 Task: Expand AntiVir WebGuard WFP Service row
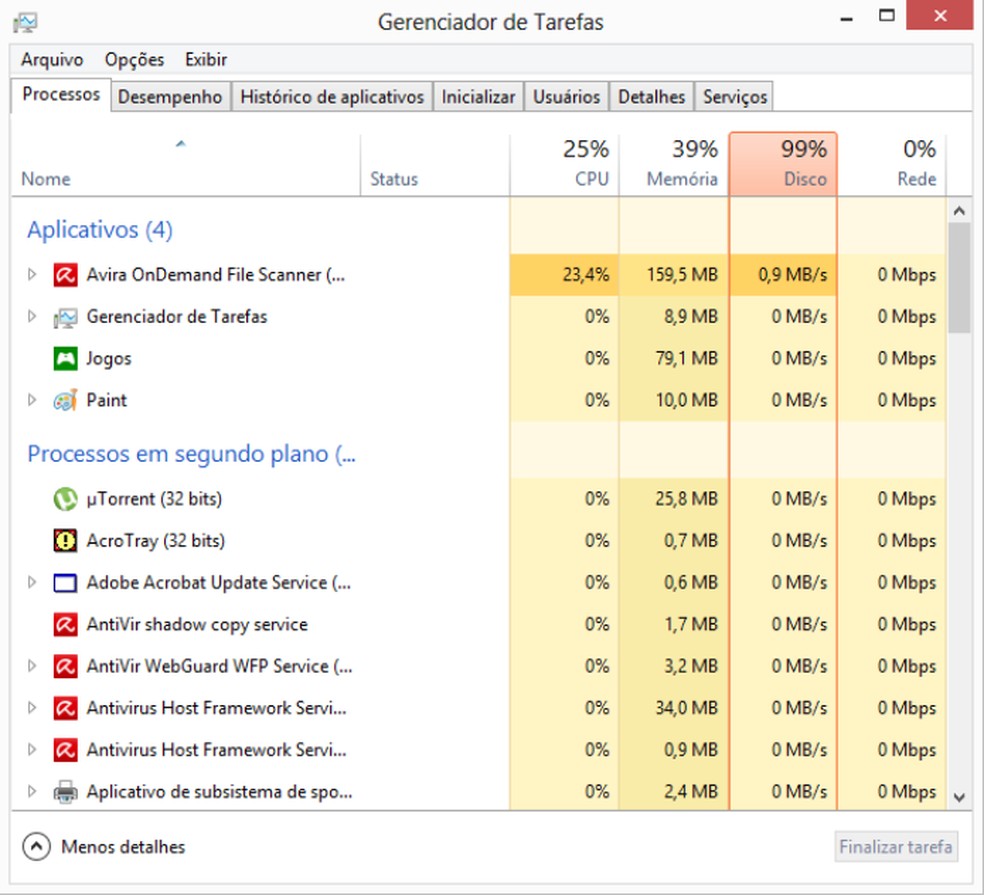click(x=31, y=666)
